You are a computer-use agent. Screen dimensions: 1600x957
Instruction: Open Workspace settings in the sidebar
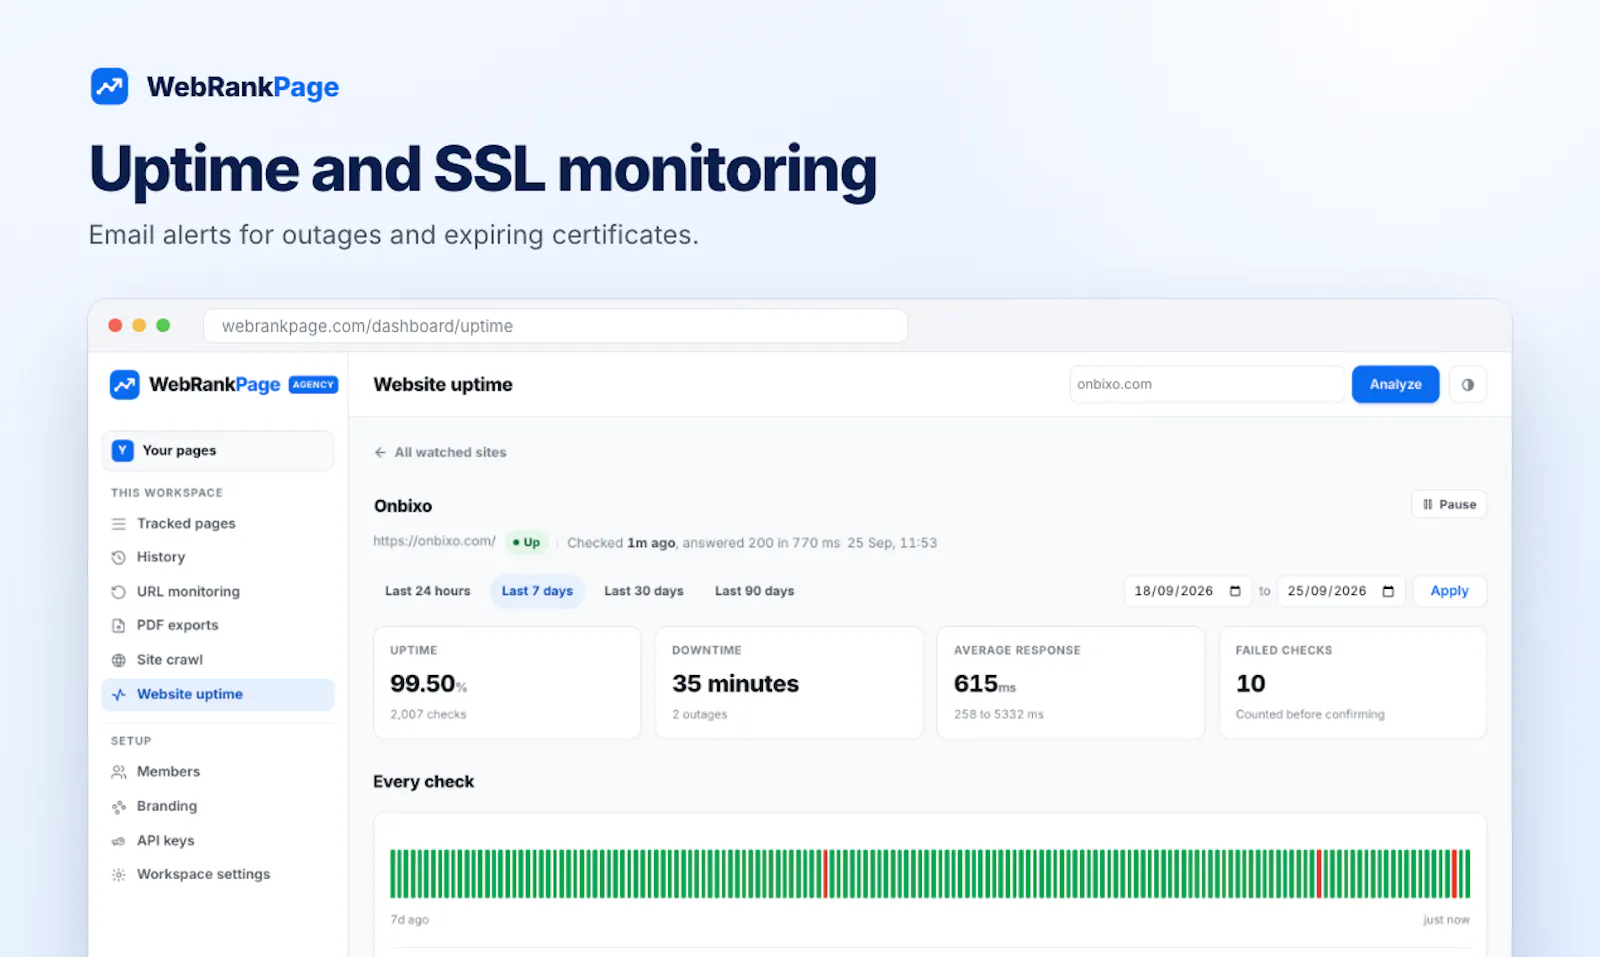pos(218,875)
